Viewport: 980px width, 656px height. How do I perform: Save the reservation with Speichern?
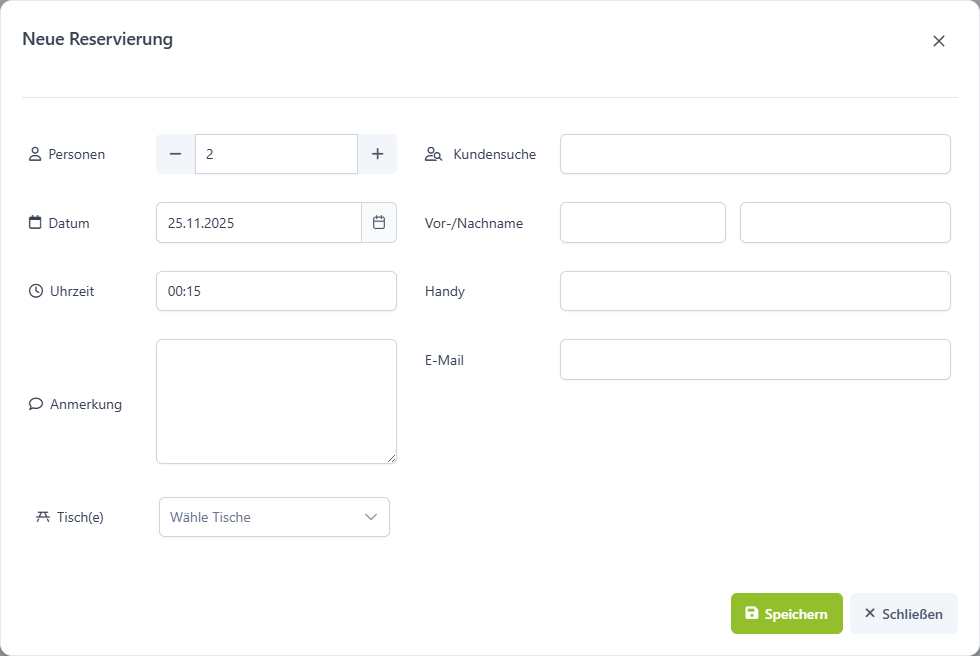786,614
